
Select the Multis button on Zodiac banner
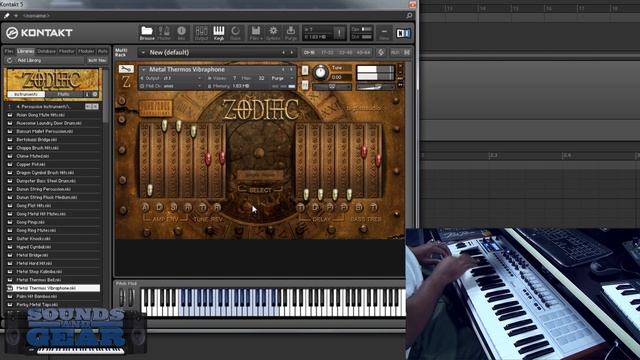coord(64,94)
